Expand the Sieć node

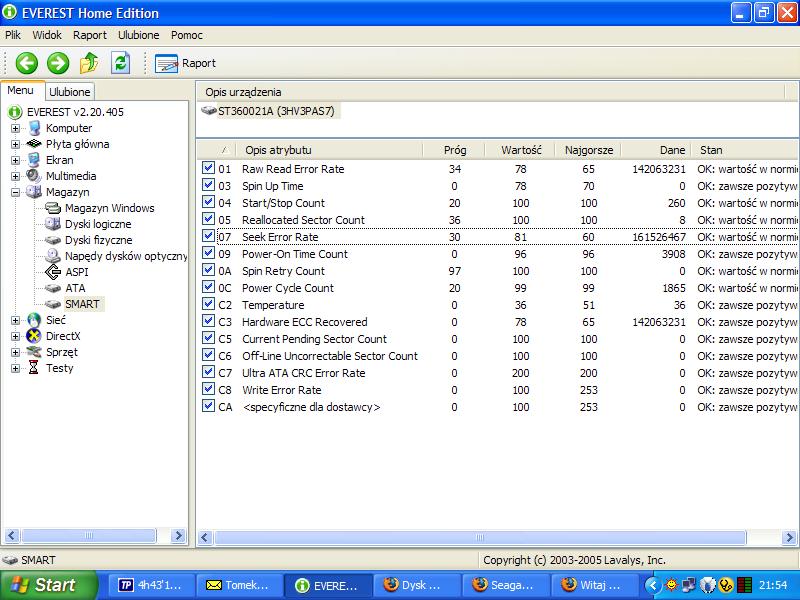click(x=15, y=320)
